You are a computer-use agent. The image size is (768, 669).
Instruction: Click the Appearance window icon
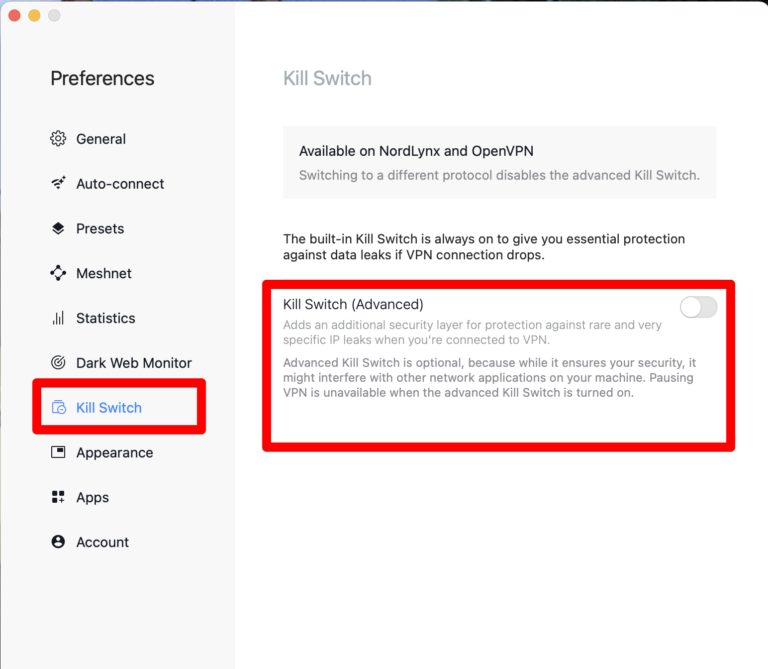[58, 452]
